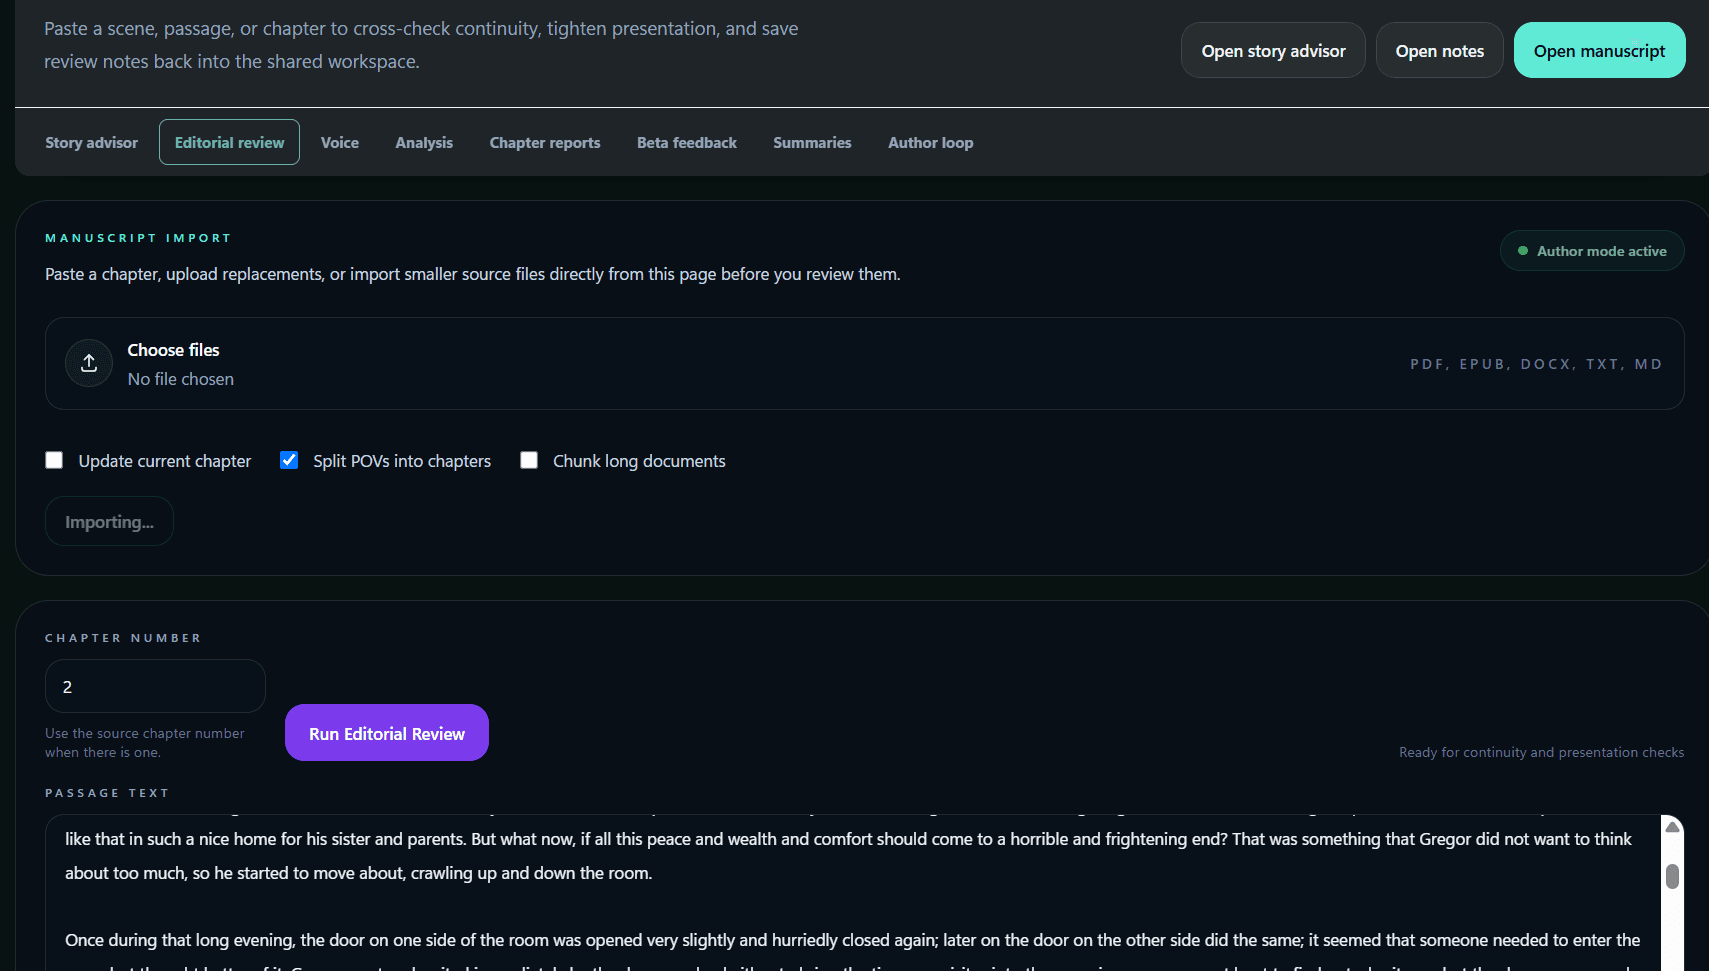This screenshot has width=1709, height=971.
Task: Click 'Use the source chapter number' hint
Action: [x=145, y=742]
